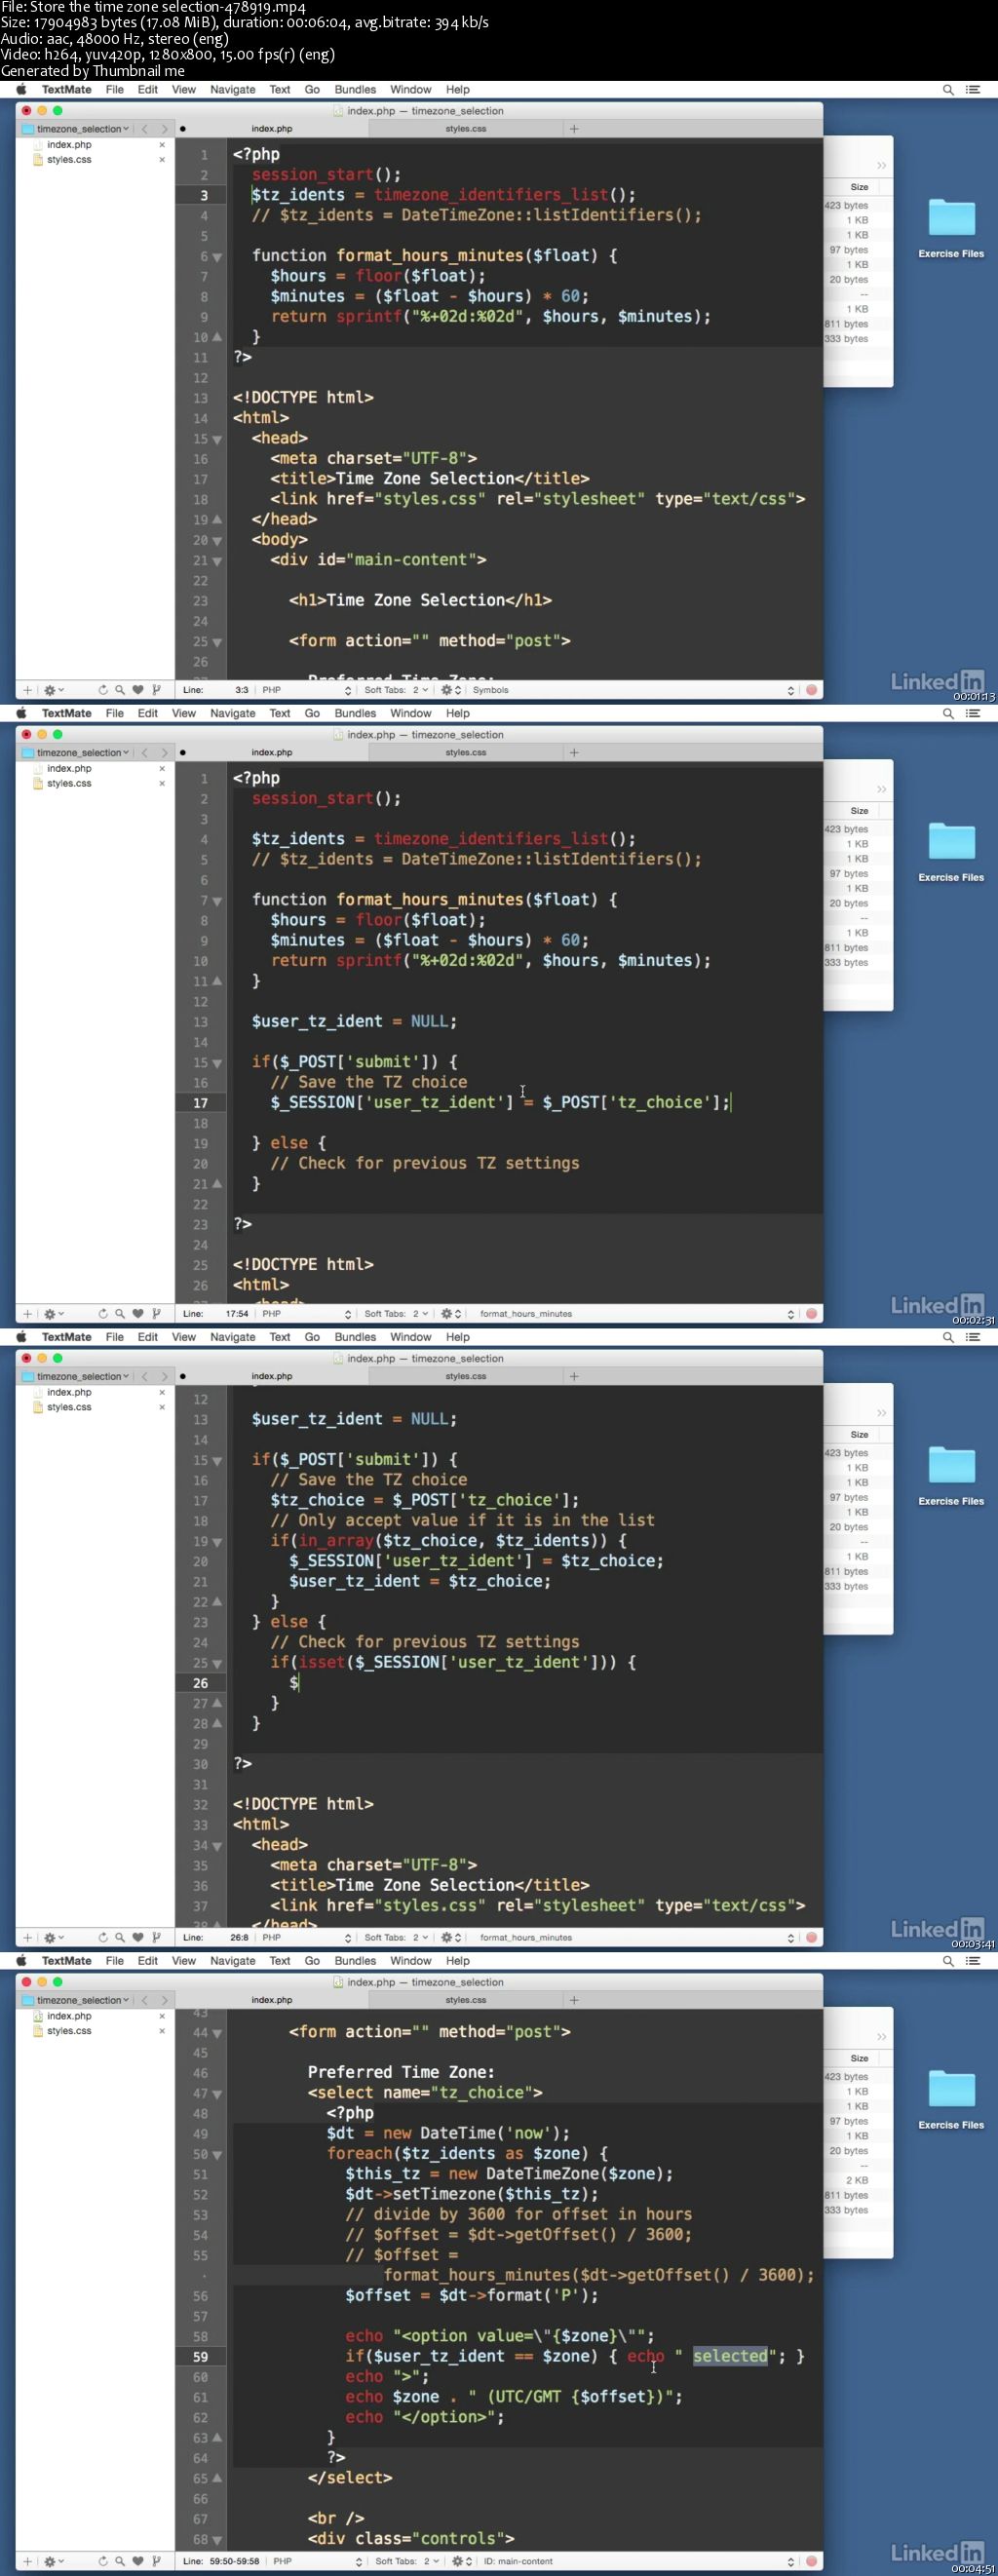Click file browser forward arrow in the 00:02:31 frame
Image resolution: width=998 pixels, height=2576 pixels.
164,753
